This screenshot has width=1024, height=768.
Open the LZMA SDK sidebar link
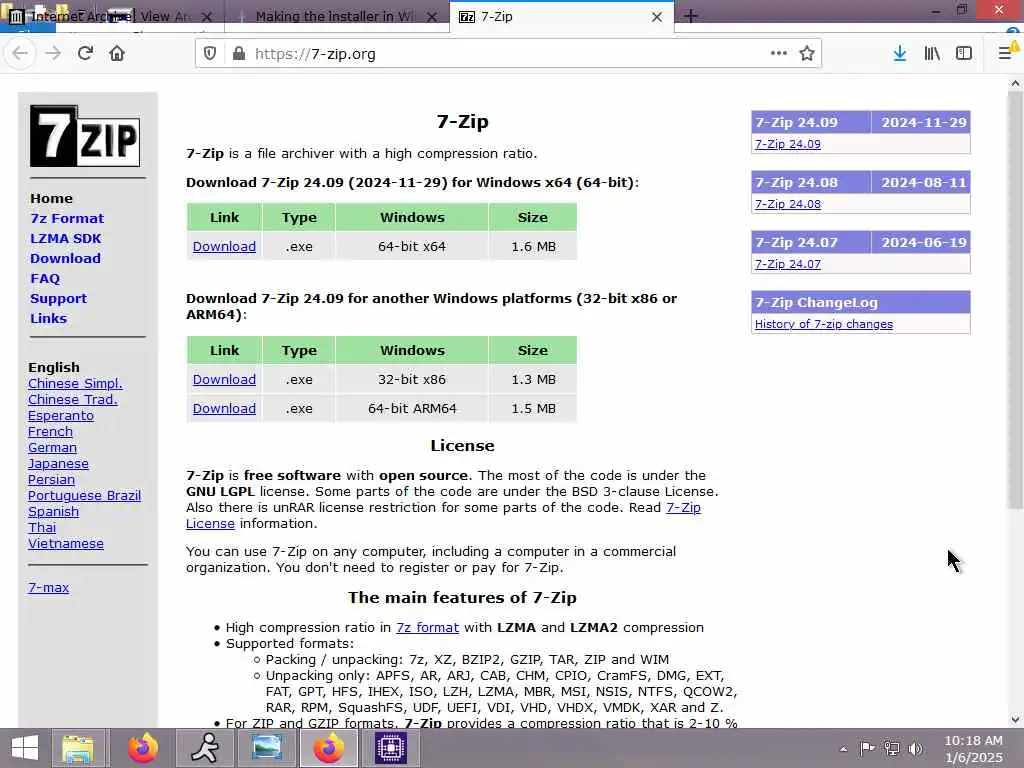point(65,238)
